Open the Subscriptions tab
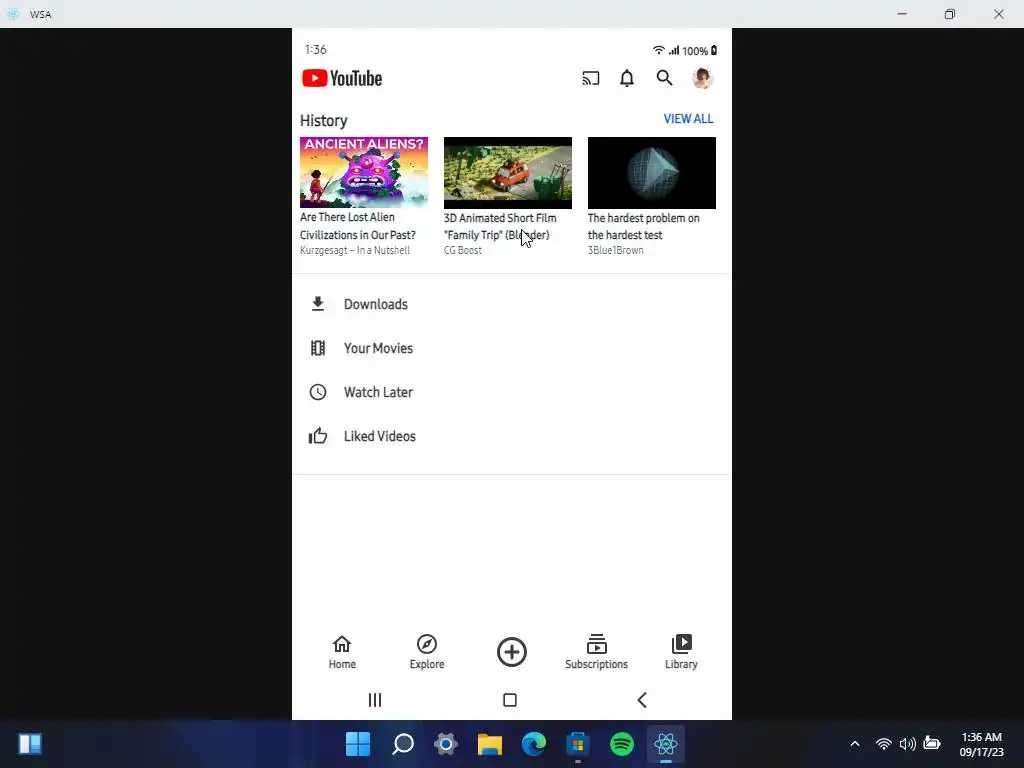This screenshot has width=1024, height=768. 596,652
